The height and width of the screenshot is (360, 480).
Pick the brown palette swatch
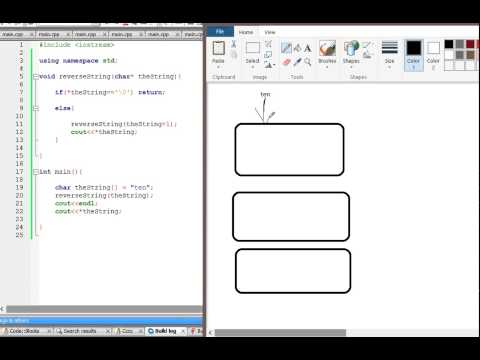[x=470, y=55]
